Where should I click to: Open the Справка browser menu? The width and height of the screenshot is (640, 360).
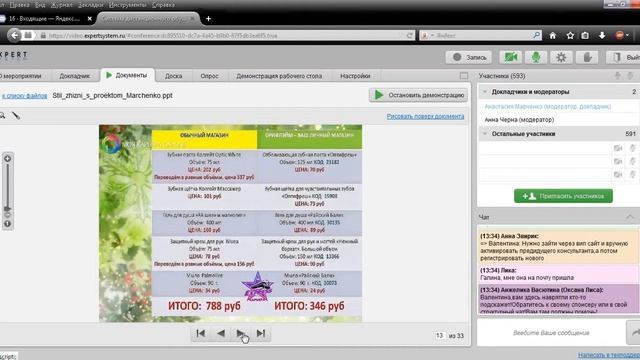coord(163,5)
